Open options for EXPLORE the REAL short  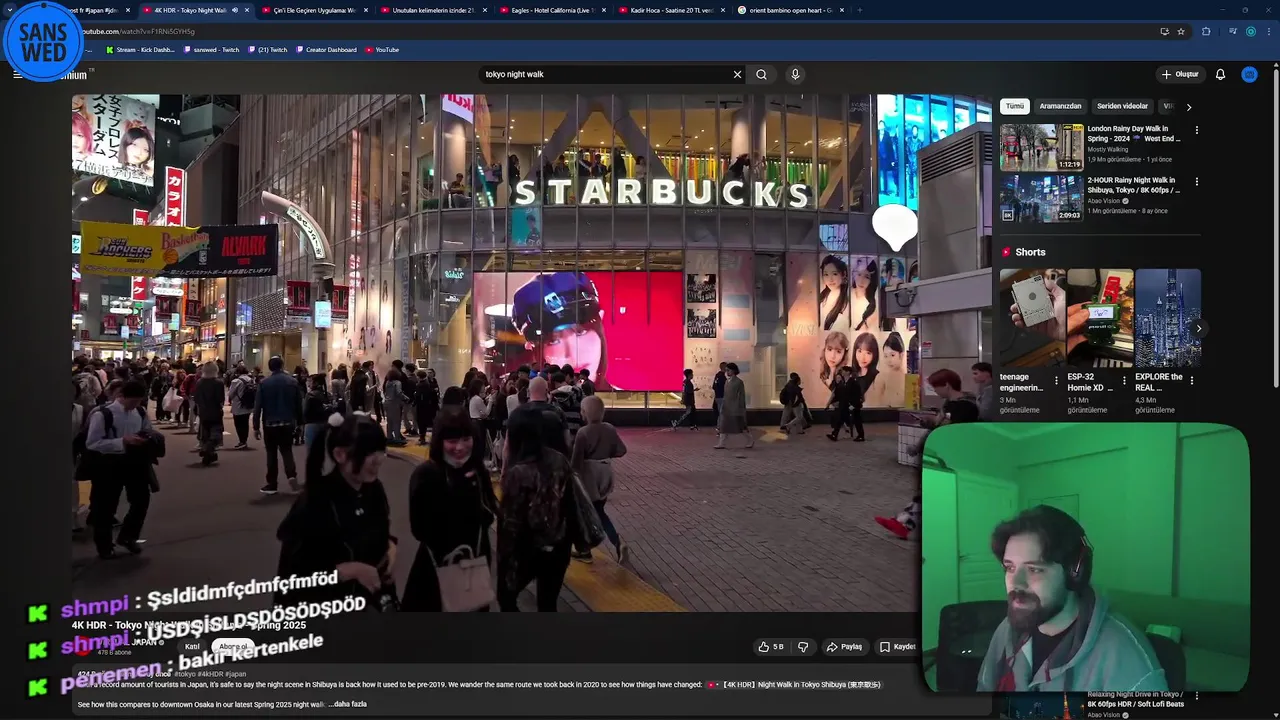click(x=1191, y=380)
